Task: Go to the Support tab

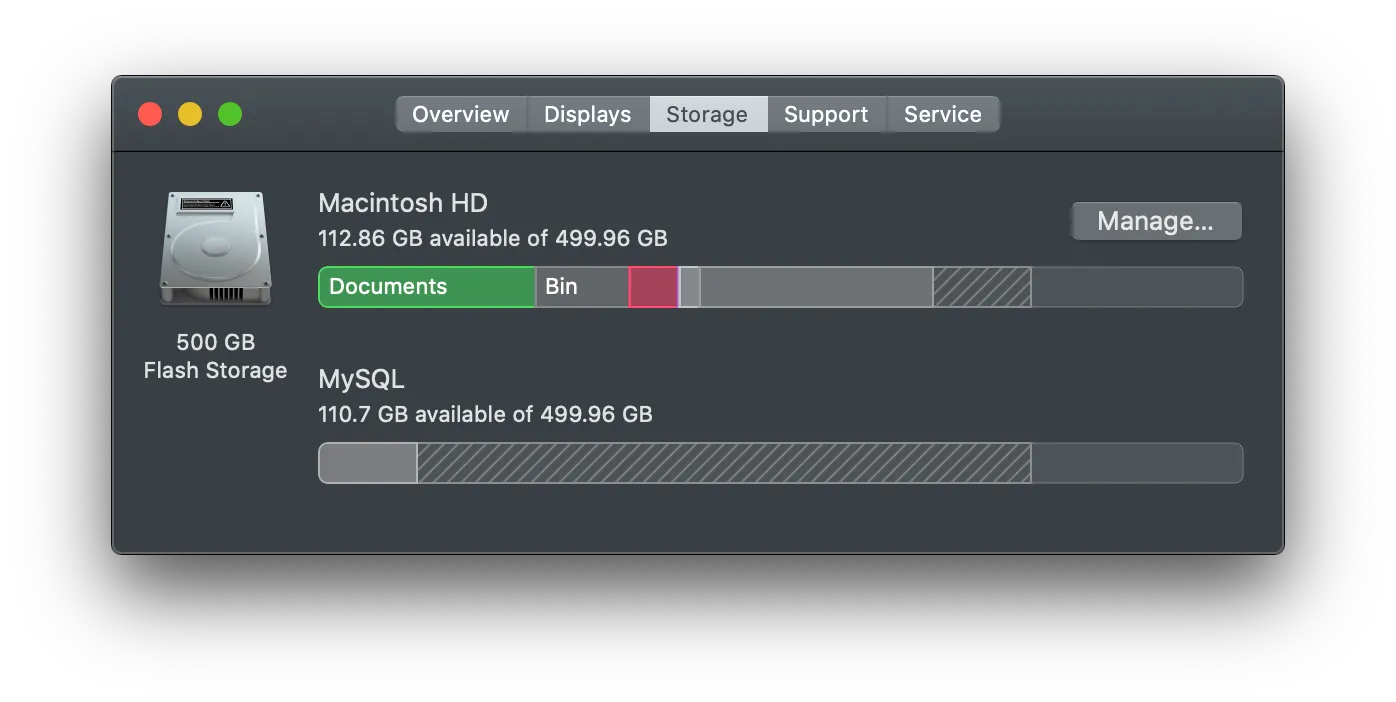Action: pyautogui.click(x=825, y=114)
